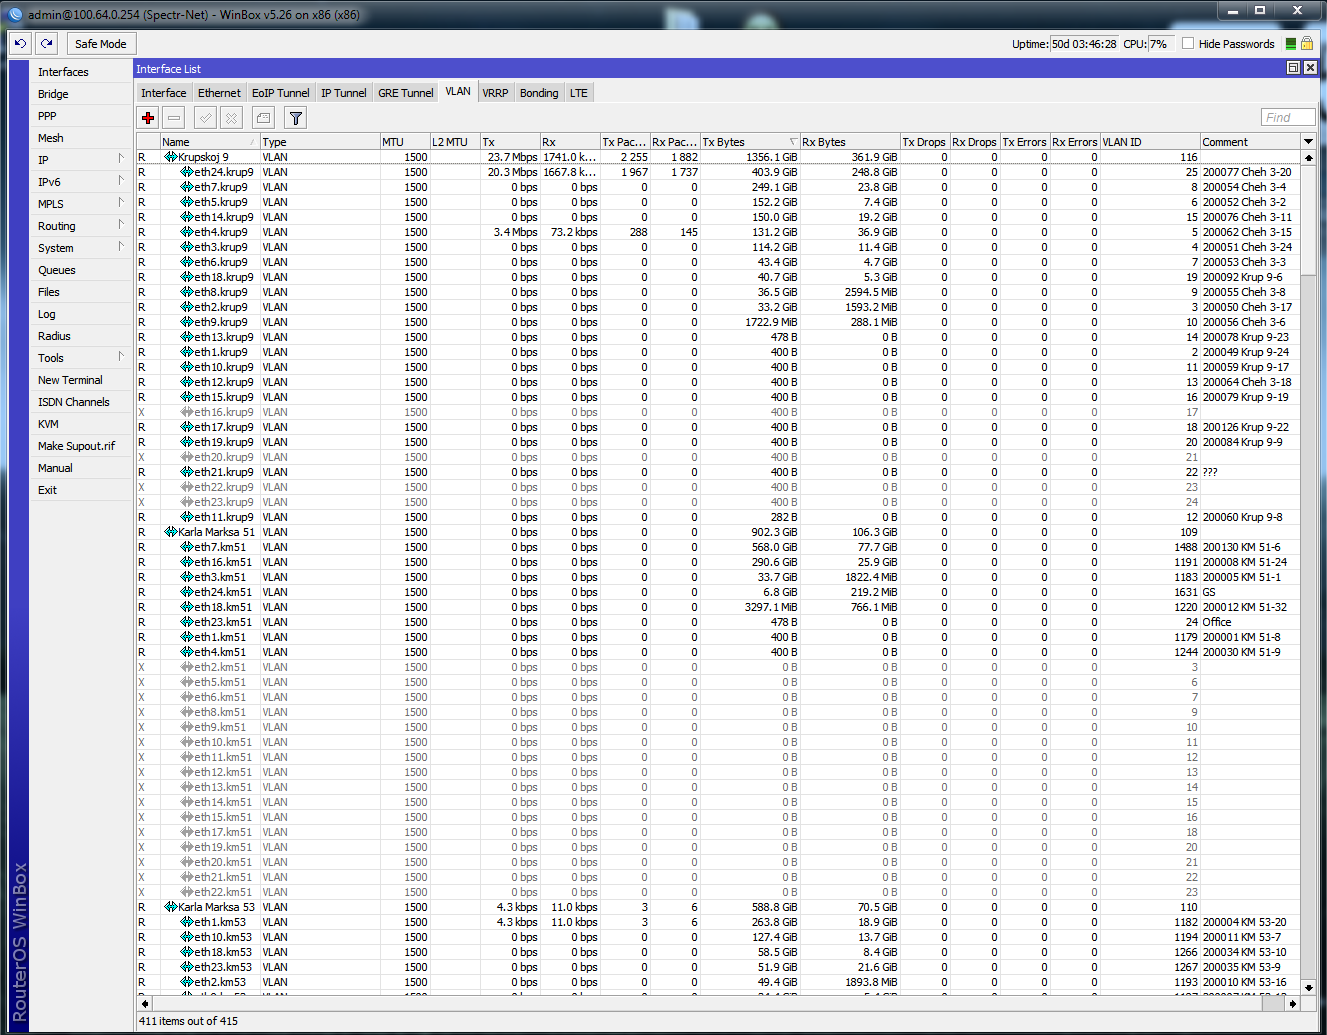Click the padlock icon in top bar
Screen dimensions: 1327x1035
pyautogui.click(x=1306, y=43)
